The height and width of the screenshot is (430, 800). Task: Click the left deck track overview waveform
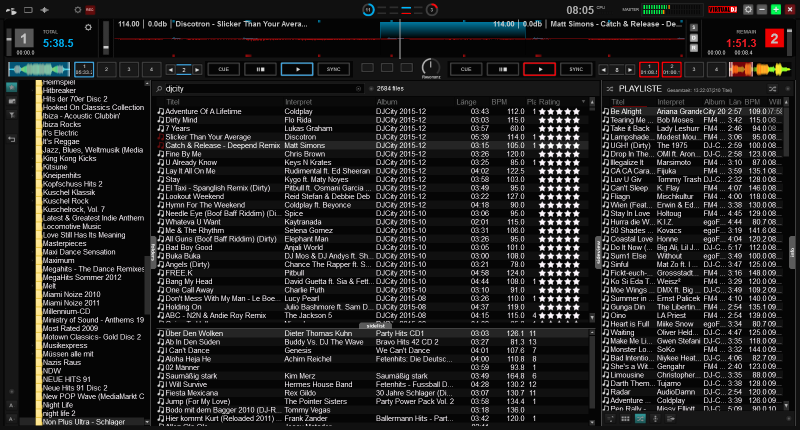coord(39,69)
